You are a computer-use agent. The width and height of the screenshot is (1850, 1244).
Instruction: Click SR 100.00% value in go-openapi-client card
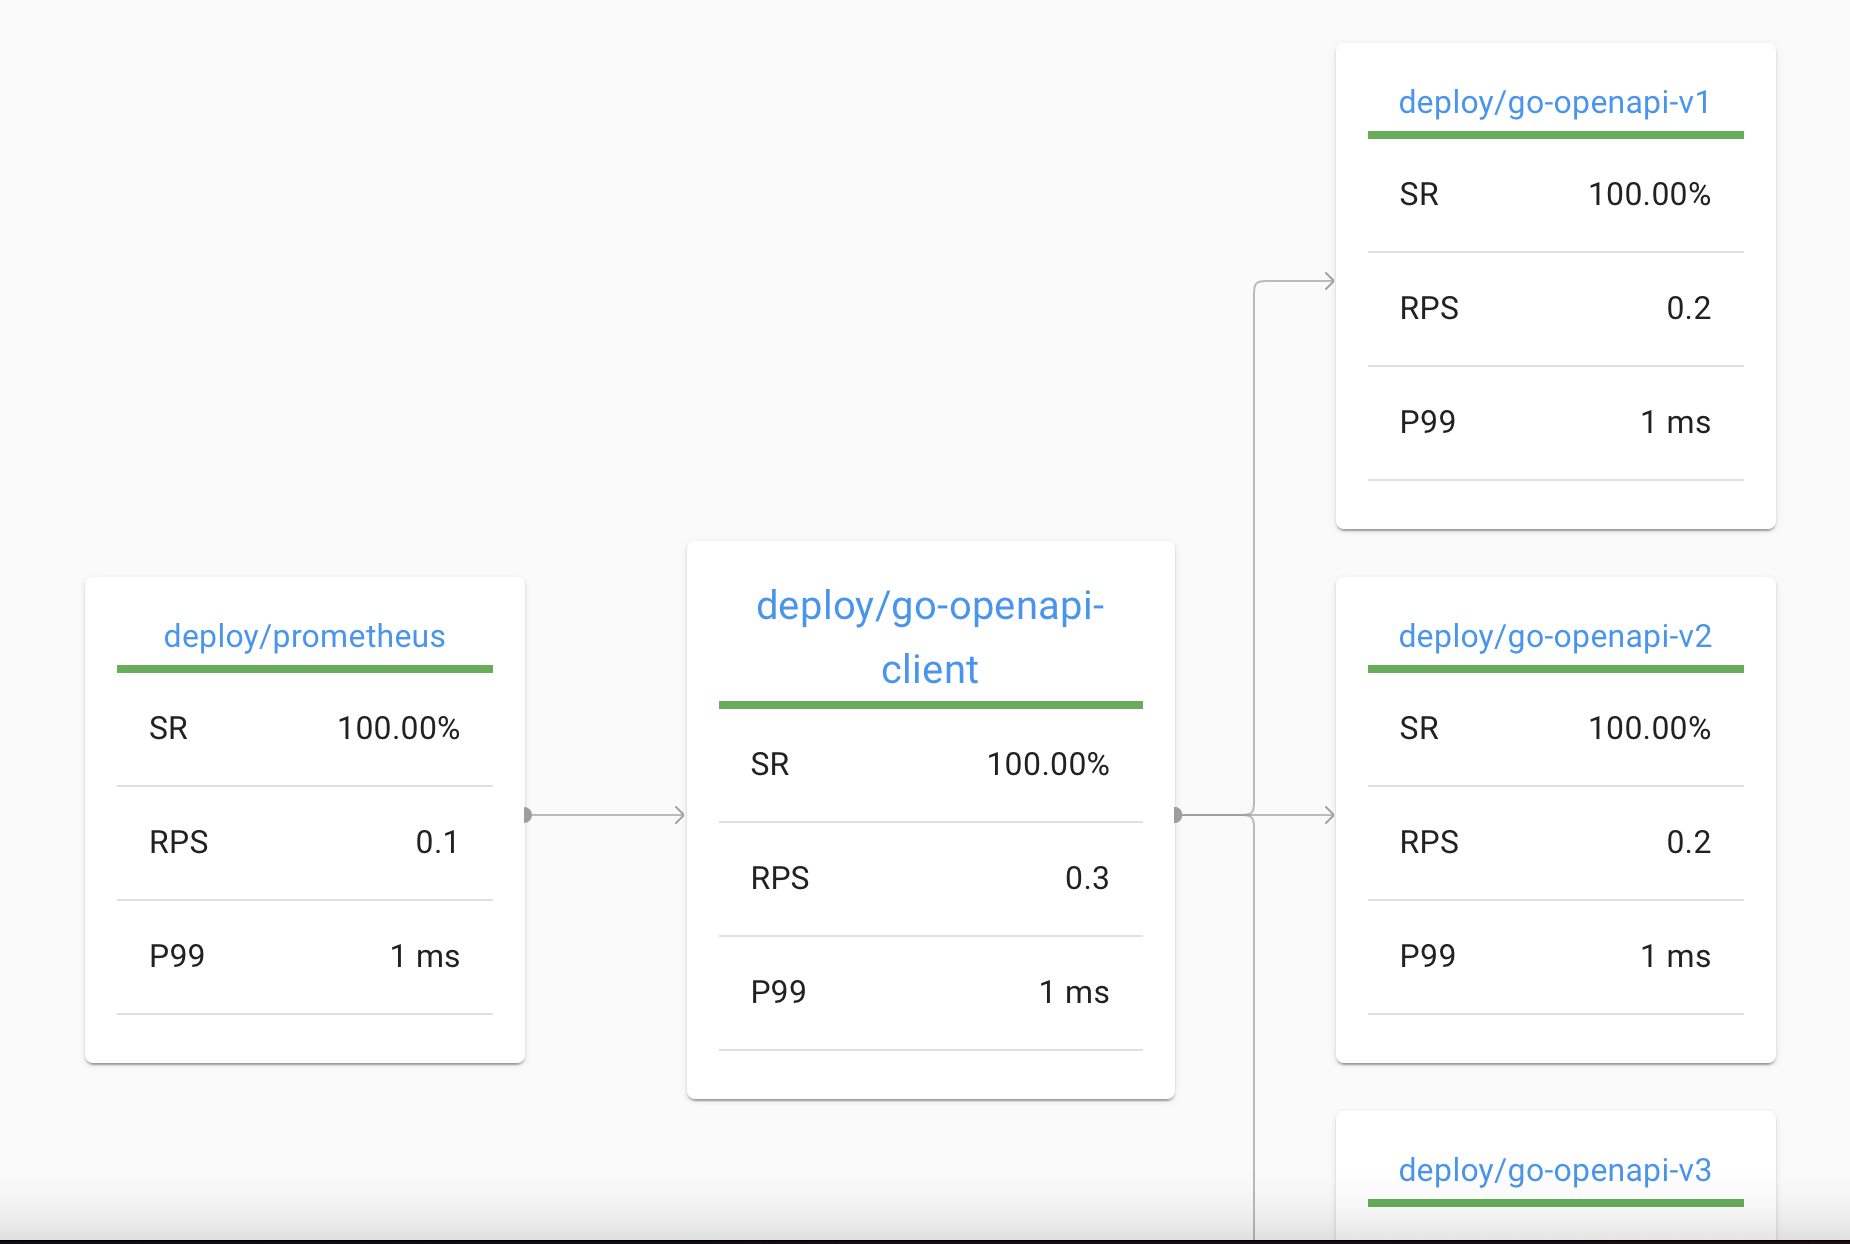tap(1048, 764)
